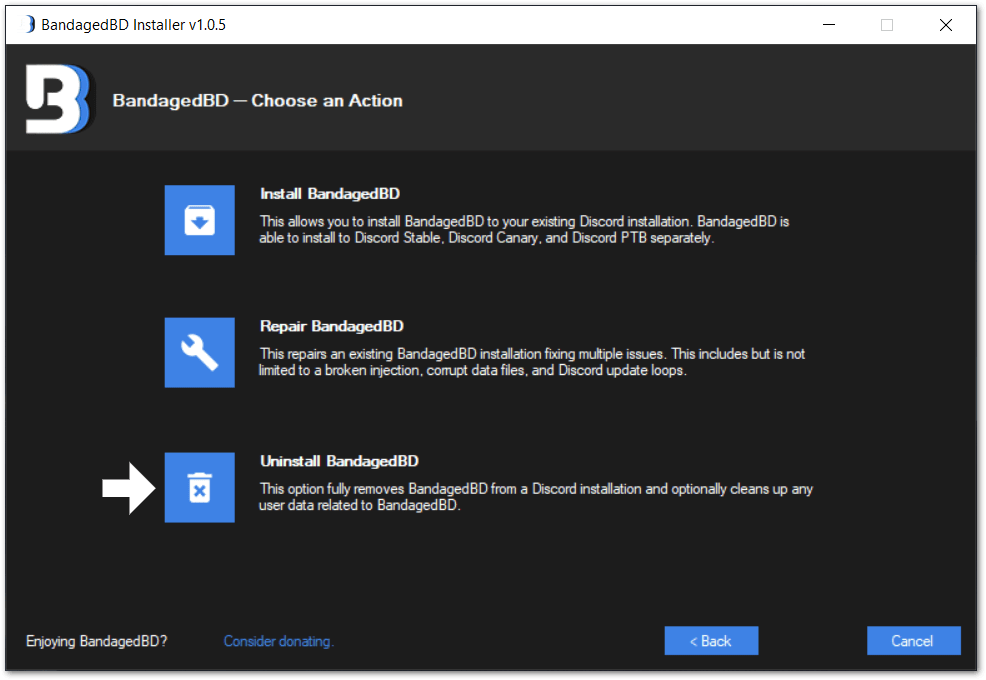Click the Back button
The width and height of the screenshot is (986, 680).
pos(711,640)
